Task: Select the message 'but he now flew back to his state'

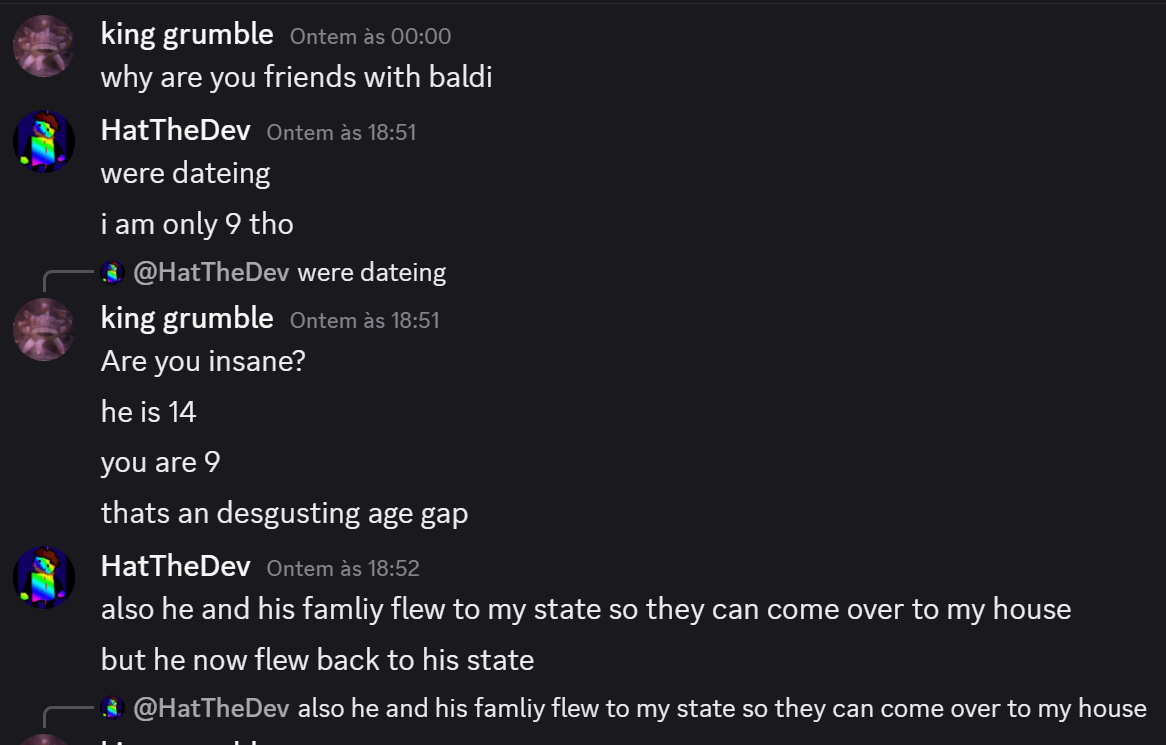Action: click(x=317, y=660)
